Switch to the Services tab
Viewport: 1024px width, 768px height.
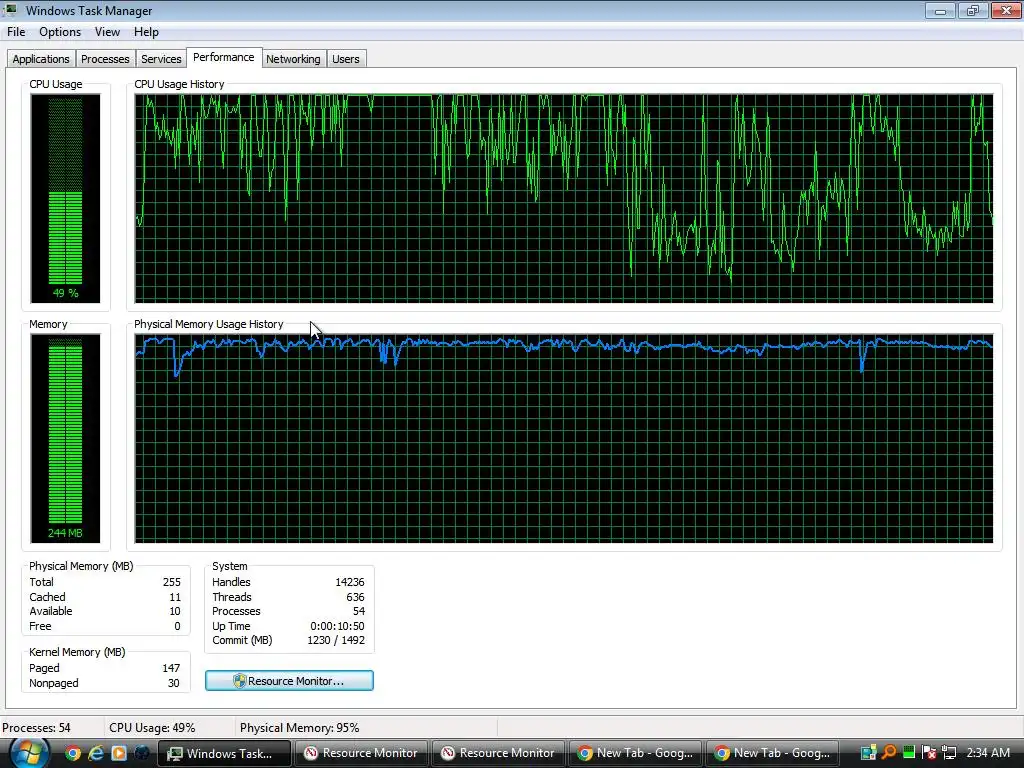click(161, 59)
